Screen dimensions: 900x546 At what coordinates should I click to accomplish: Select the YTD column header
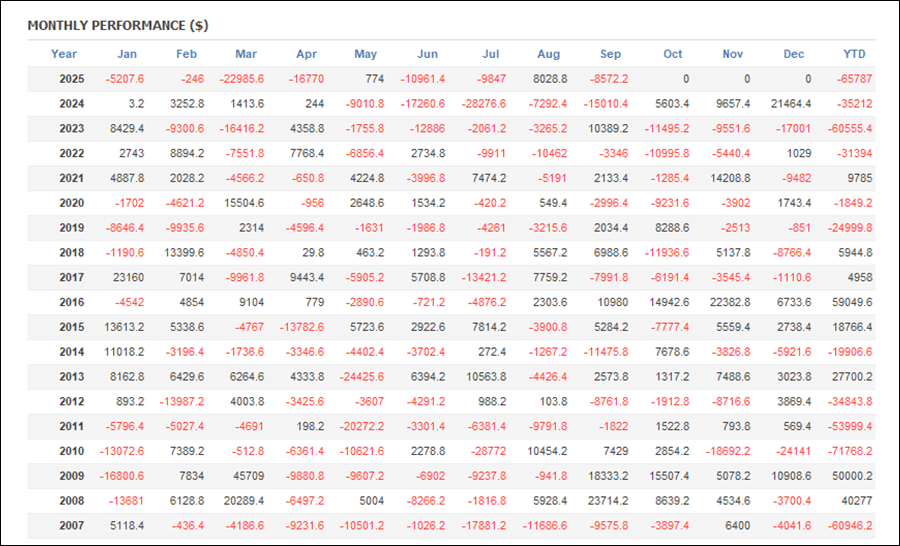click(854, 54)
